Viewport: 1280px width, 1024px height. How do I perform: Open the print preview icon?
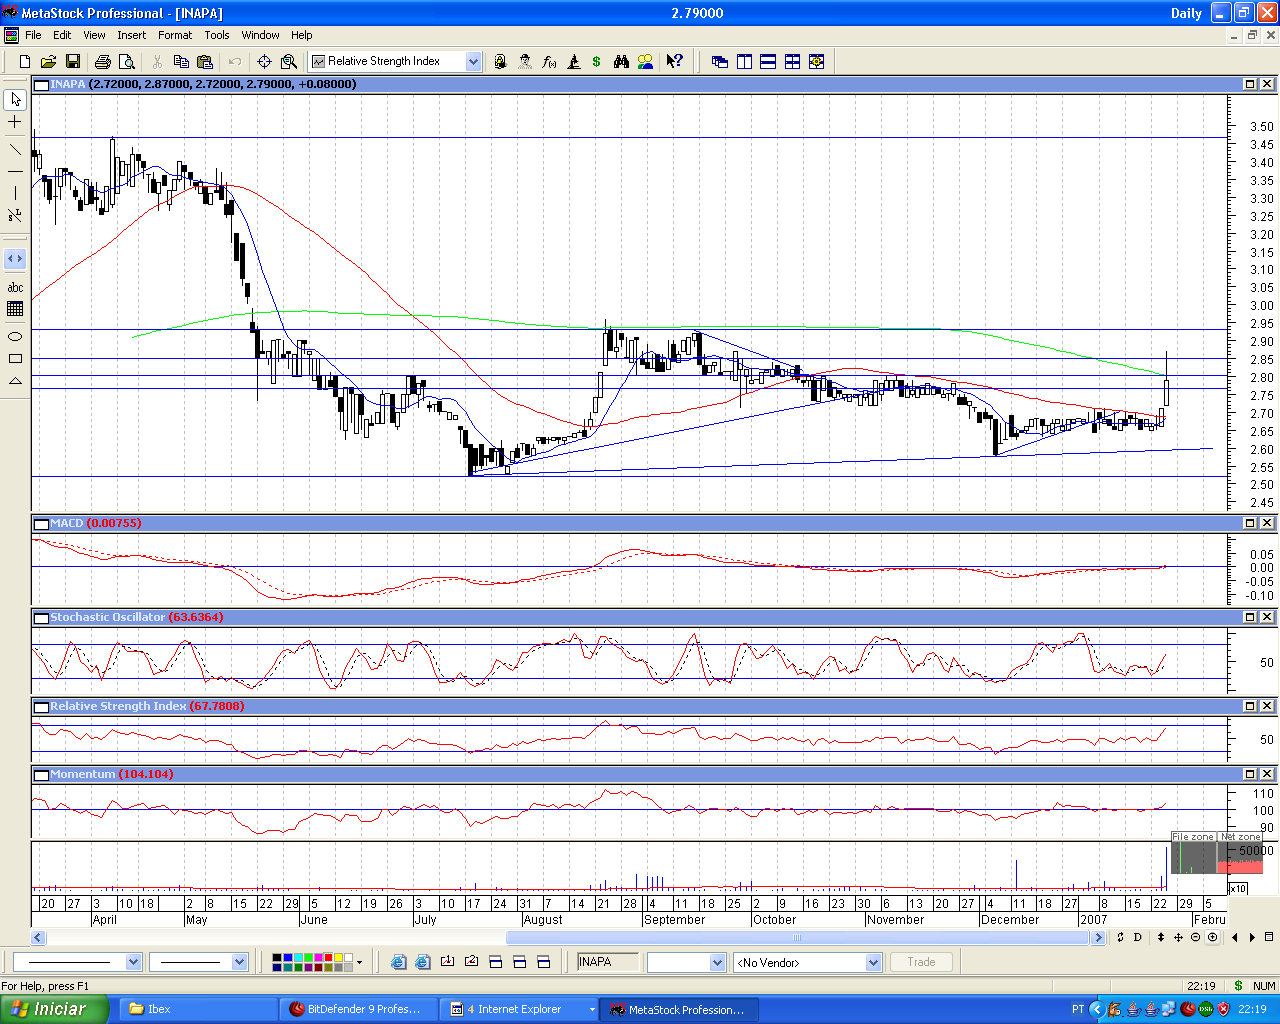coord(125,62)
